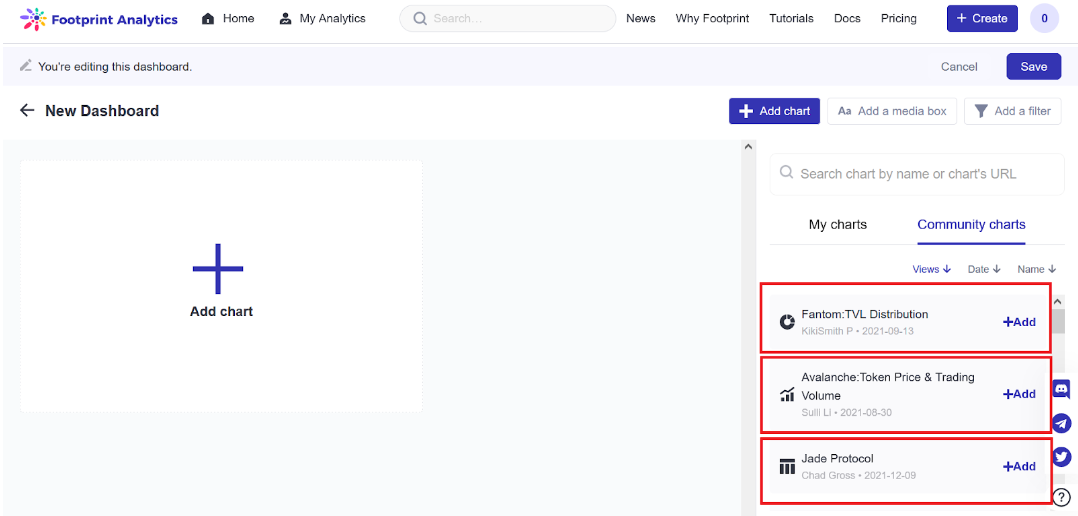Screen dimensions: 1078x516
Task: Click the pencil editing icon
Action: click(x=25, y=66)
